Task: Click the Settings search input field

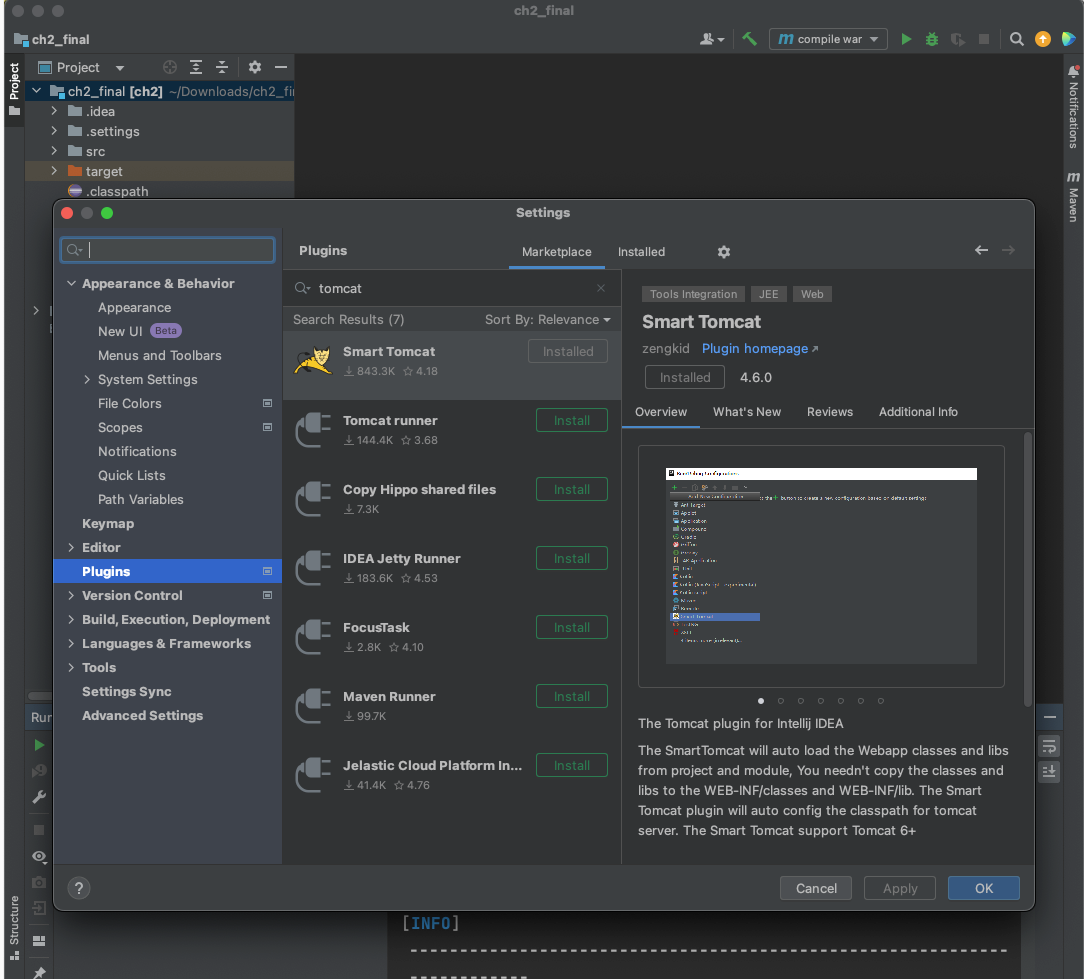Action: coord(168,250)
